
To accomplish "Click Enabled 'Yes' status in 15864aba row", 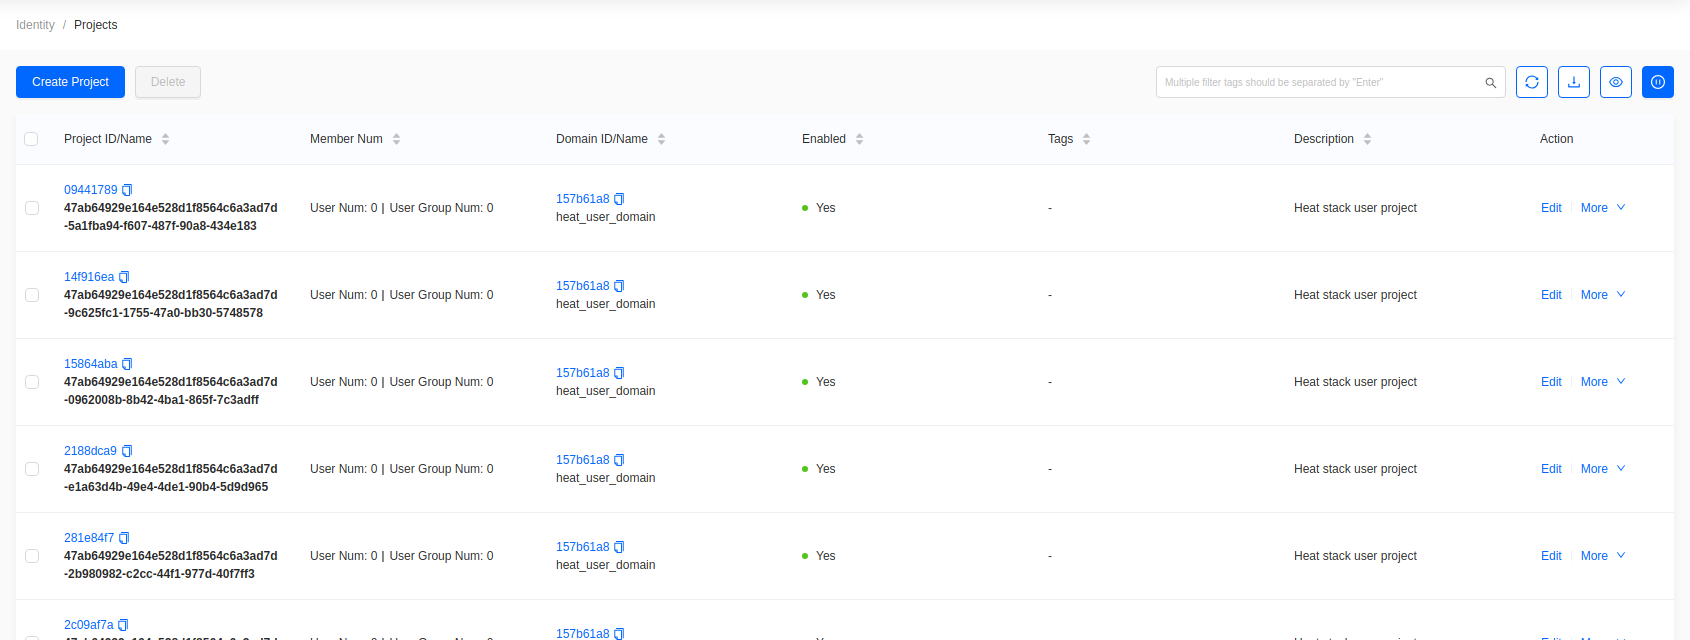I will (x=819, y=382).
